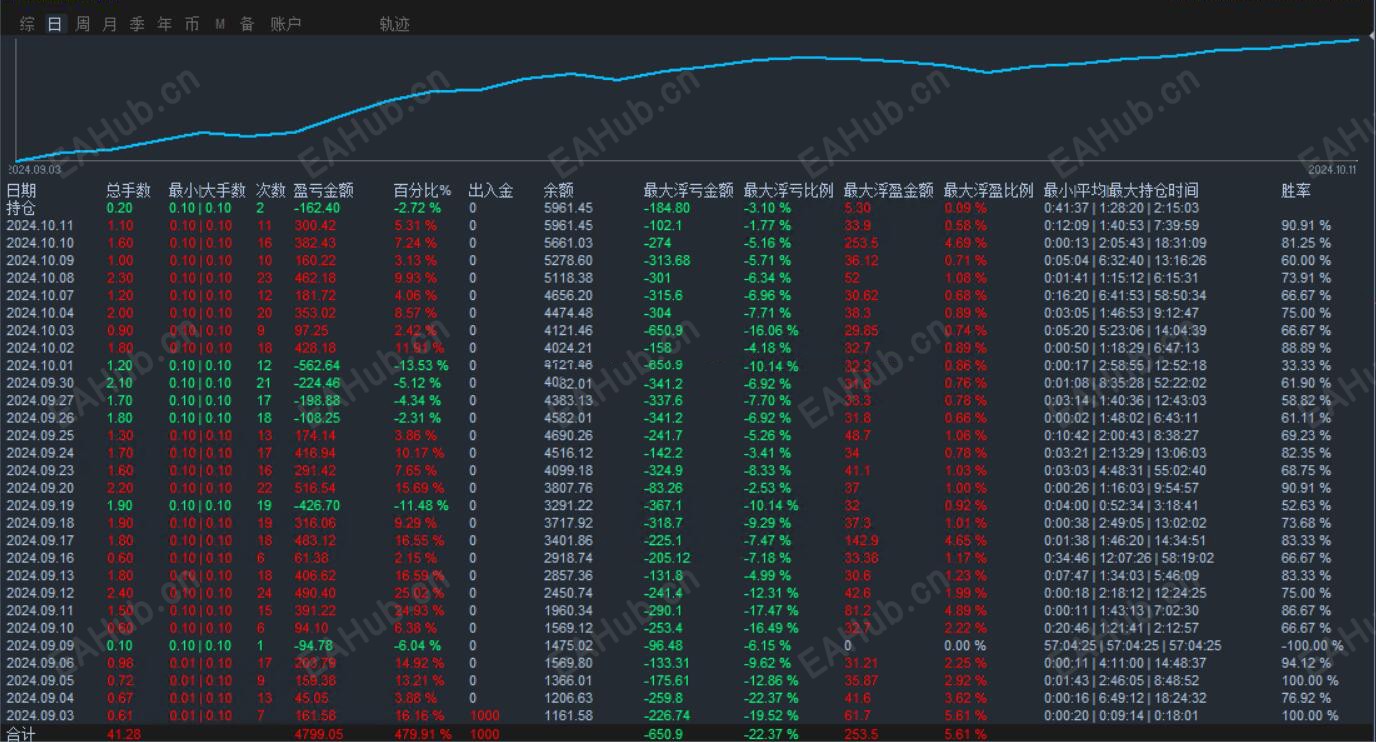Select the 2024.09.30 date cell
Image resolution: width=1376 pixels, height=742 pixels.
40,383
